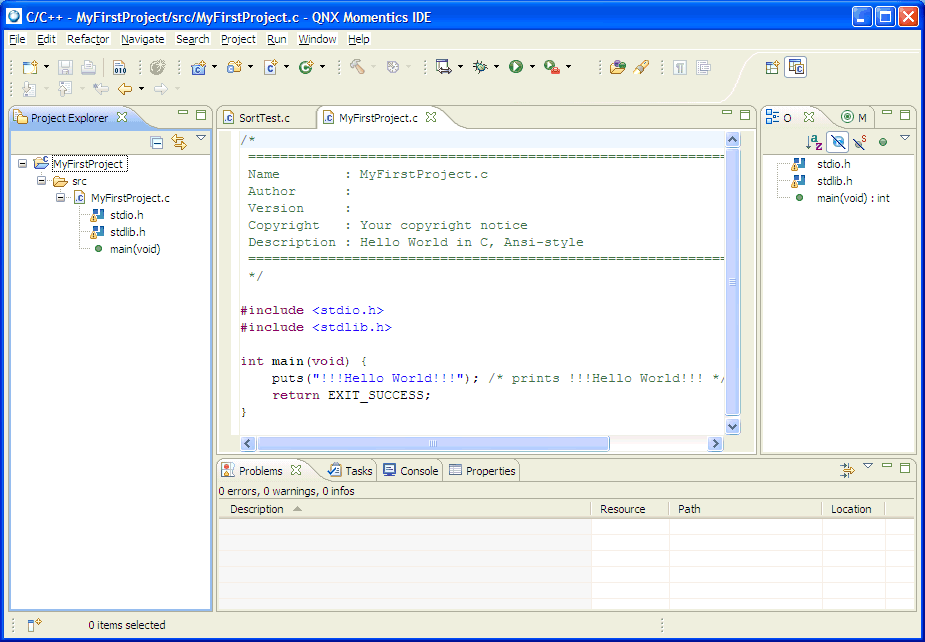925x642 pixels.
Task: Toggle Hide Static Members in the Outline view
Action: coord(861,141)
